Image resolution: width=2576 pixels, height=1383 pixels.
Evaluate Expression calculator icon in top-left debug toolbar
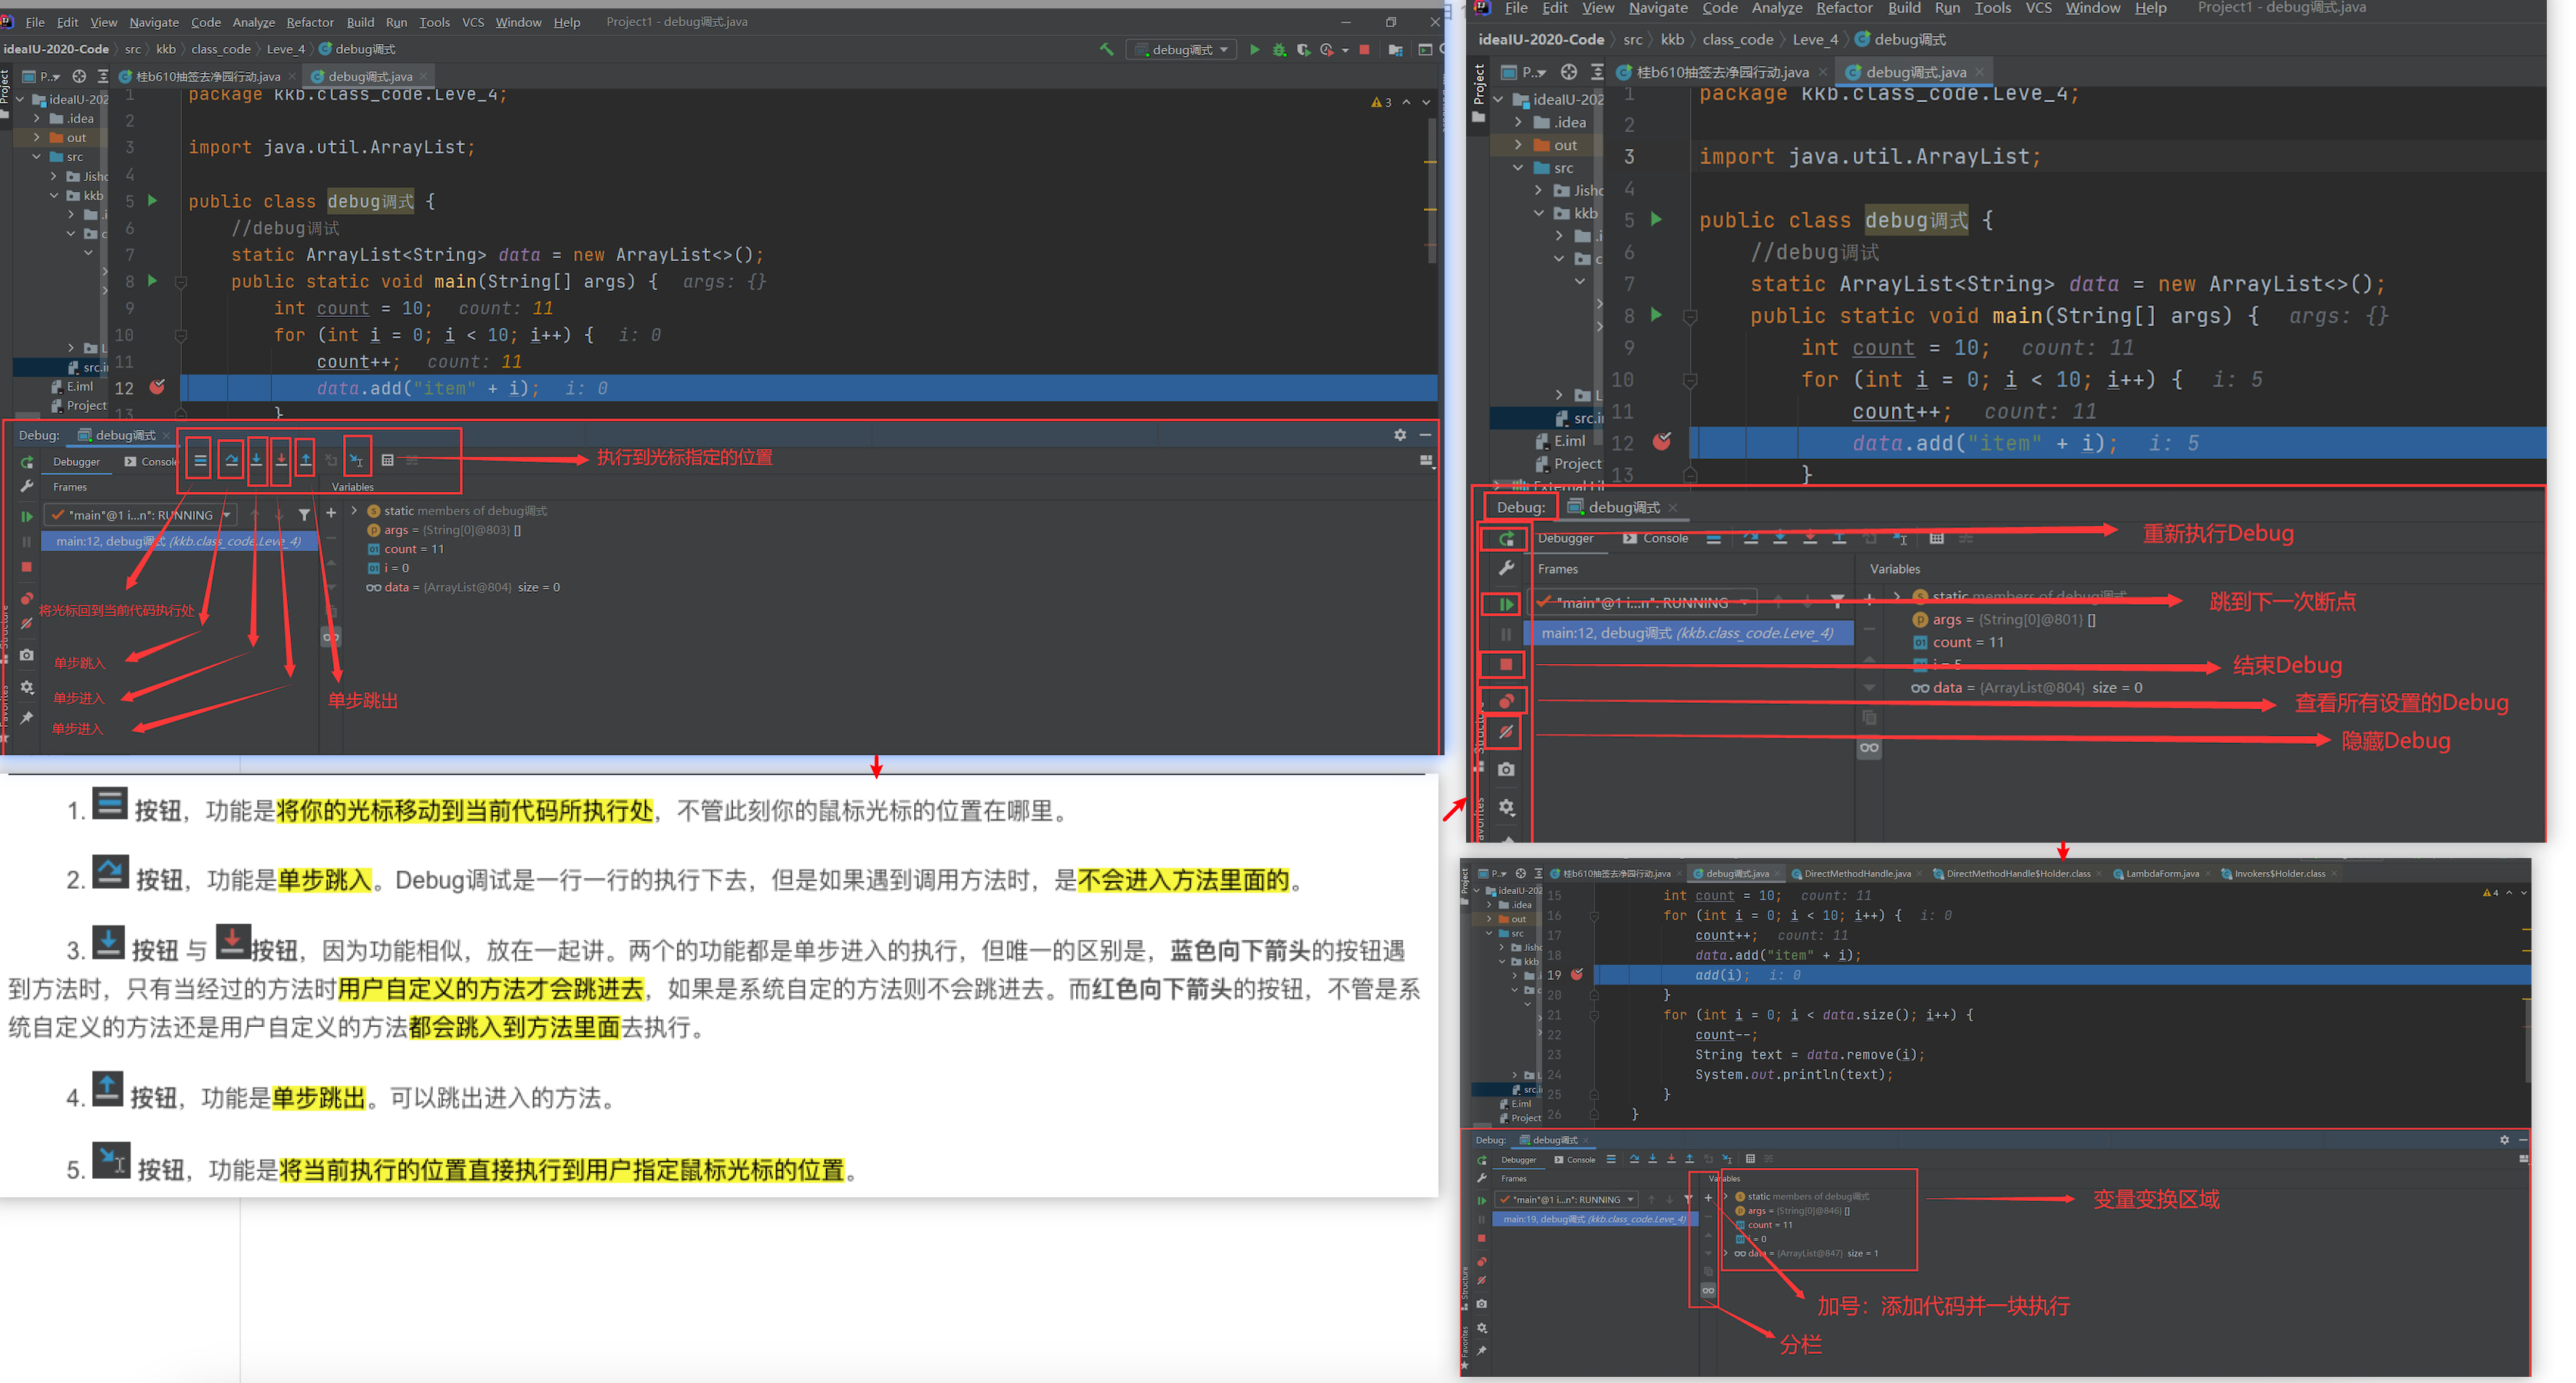(x=388, y=460)
